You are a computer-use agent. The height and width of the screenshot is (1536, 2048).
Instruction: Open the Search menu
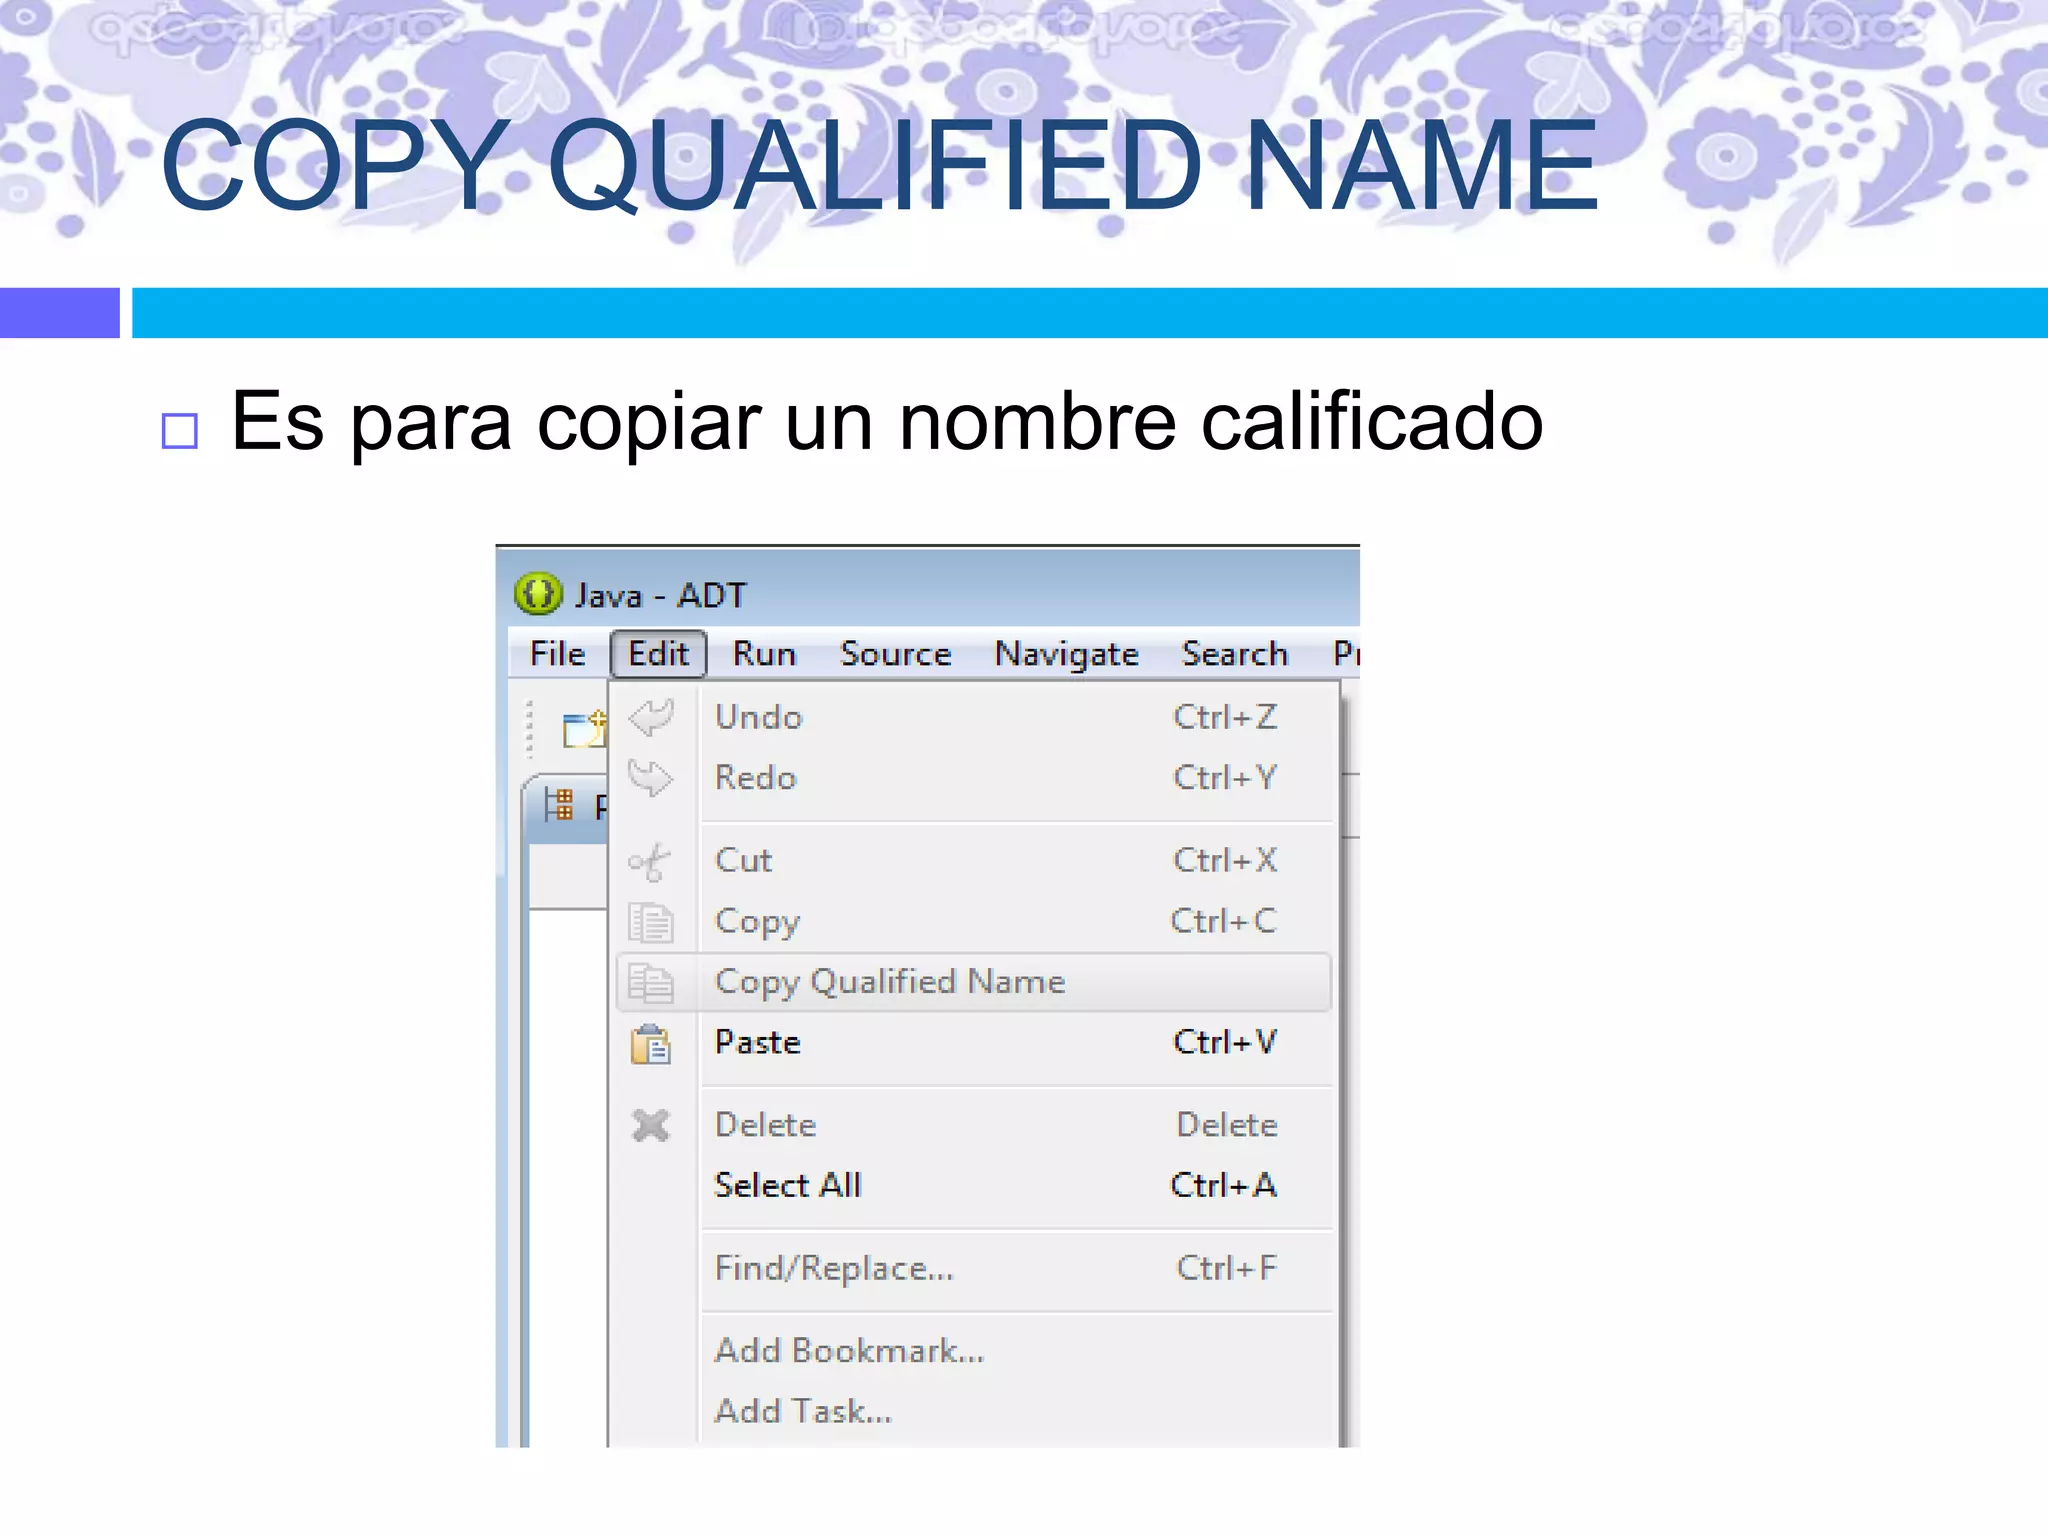point(1234,654)
